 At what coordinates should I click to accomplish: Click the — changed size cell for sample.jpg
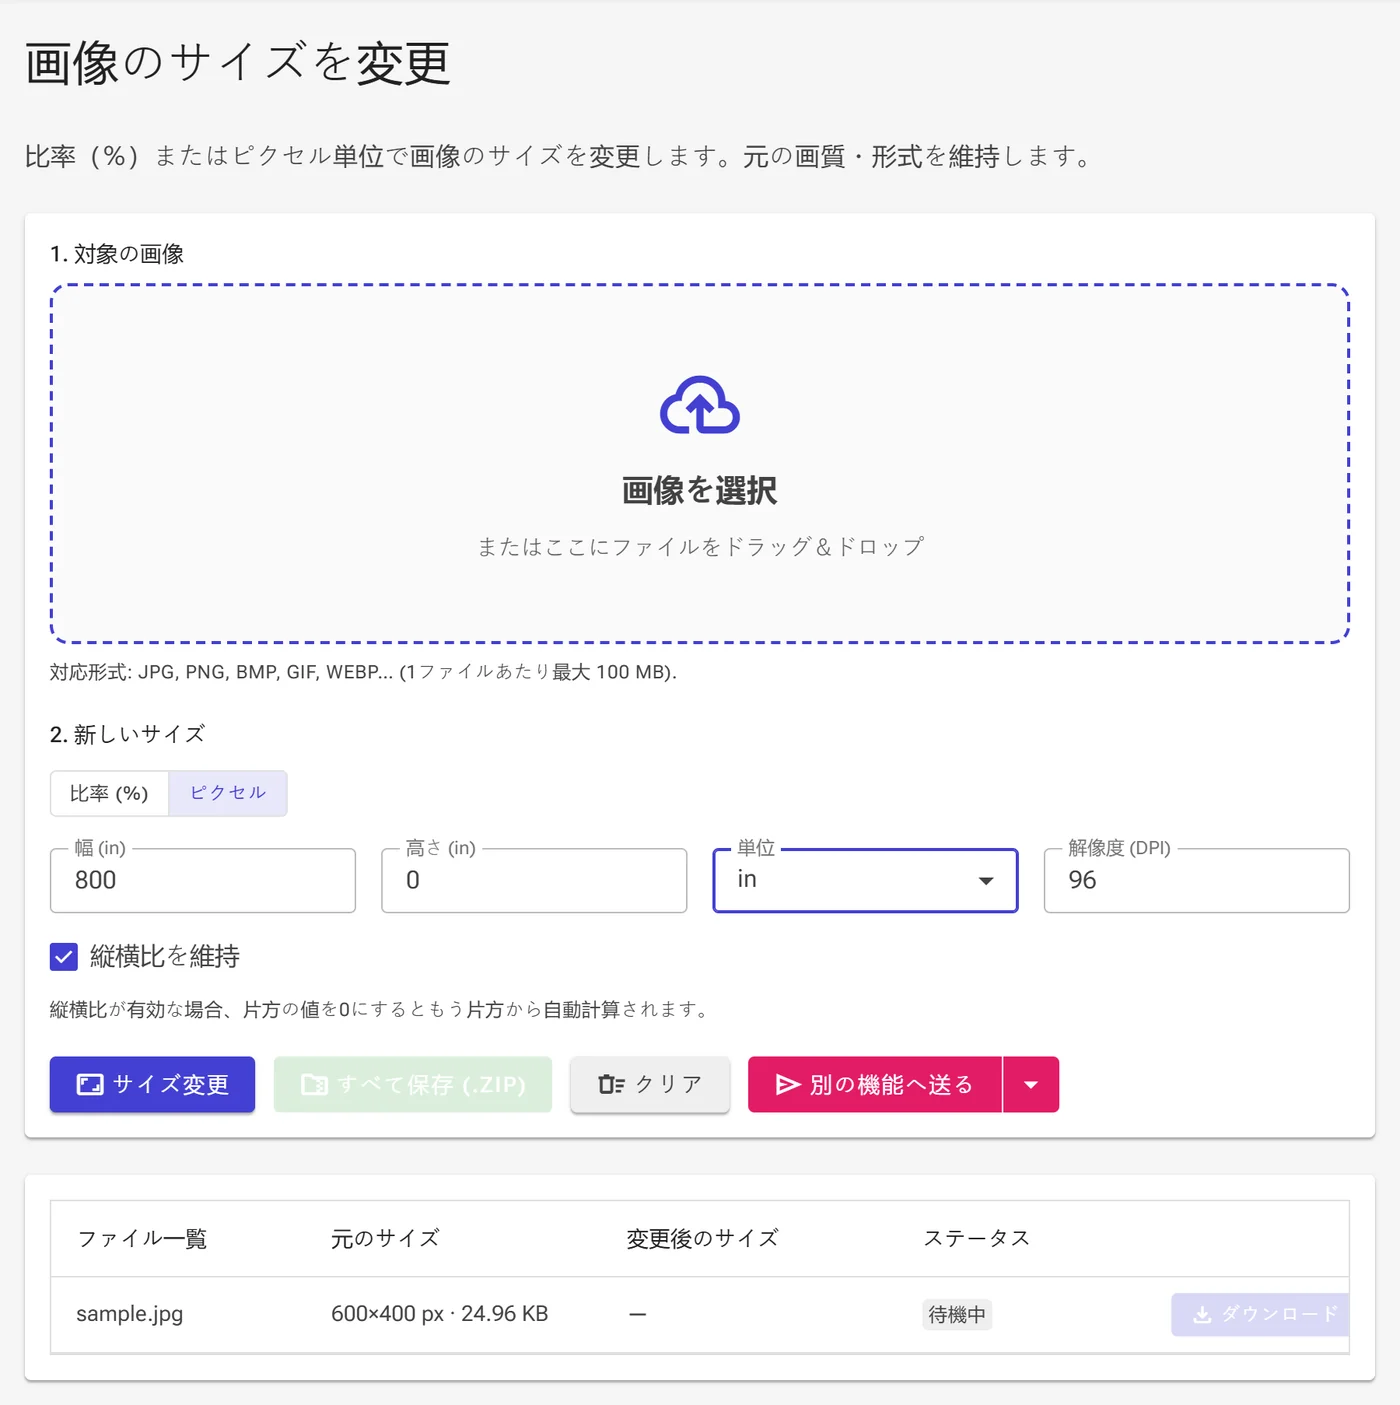tap(638, 1314)
